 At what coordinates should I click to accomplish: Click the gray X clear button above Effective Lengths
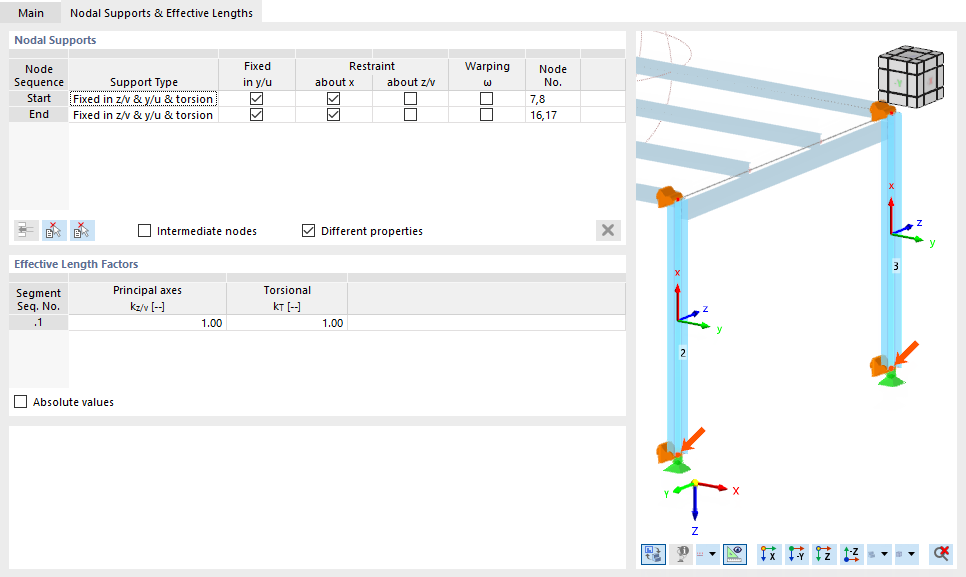pos(607,230)
